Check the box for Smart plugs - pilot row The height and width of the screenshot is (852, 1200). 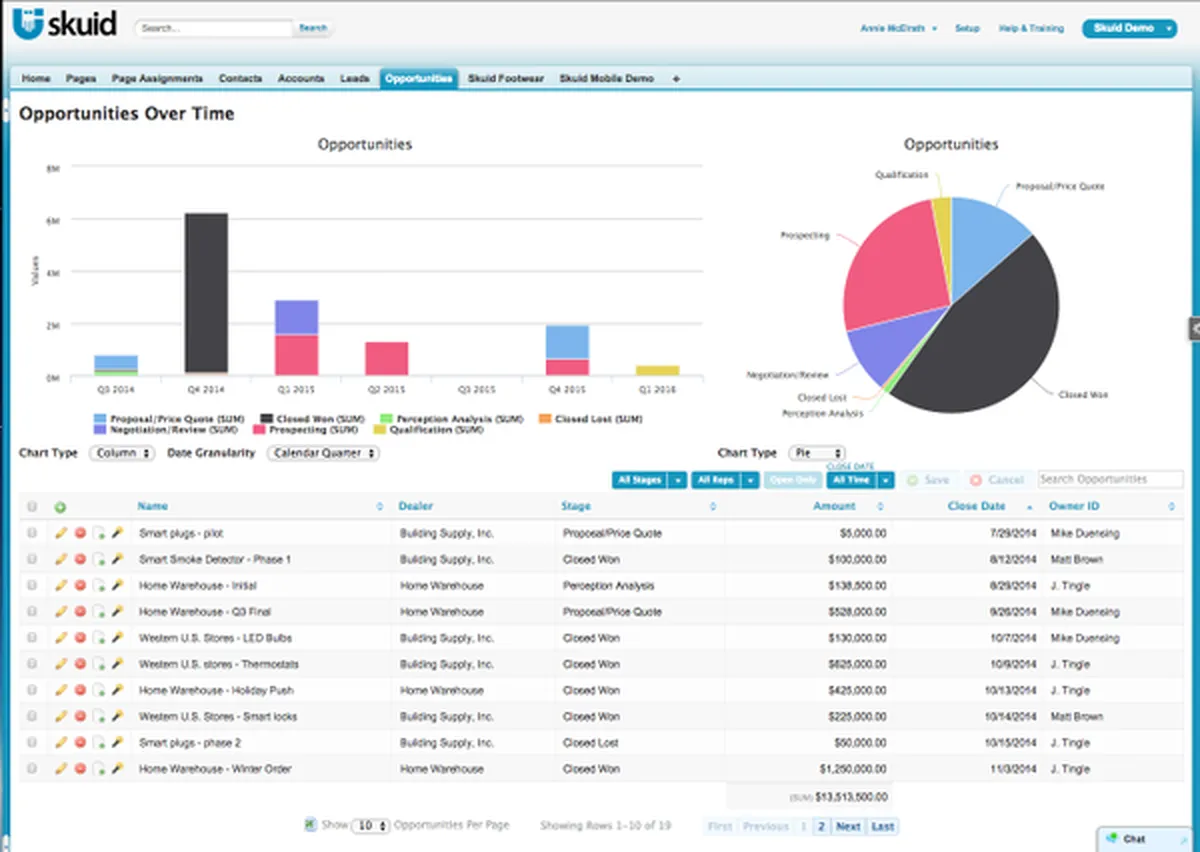point(32,533)
